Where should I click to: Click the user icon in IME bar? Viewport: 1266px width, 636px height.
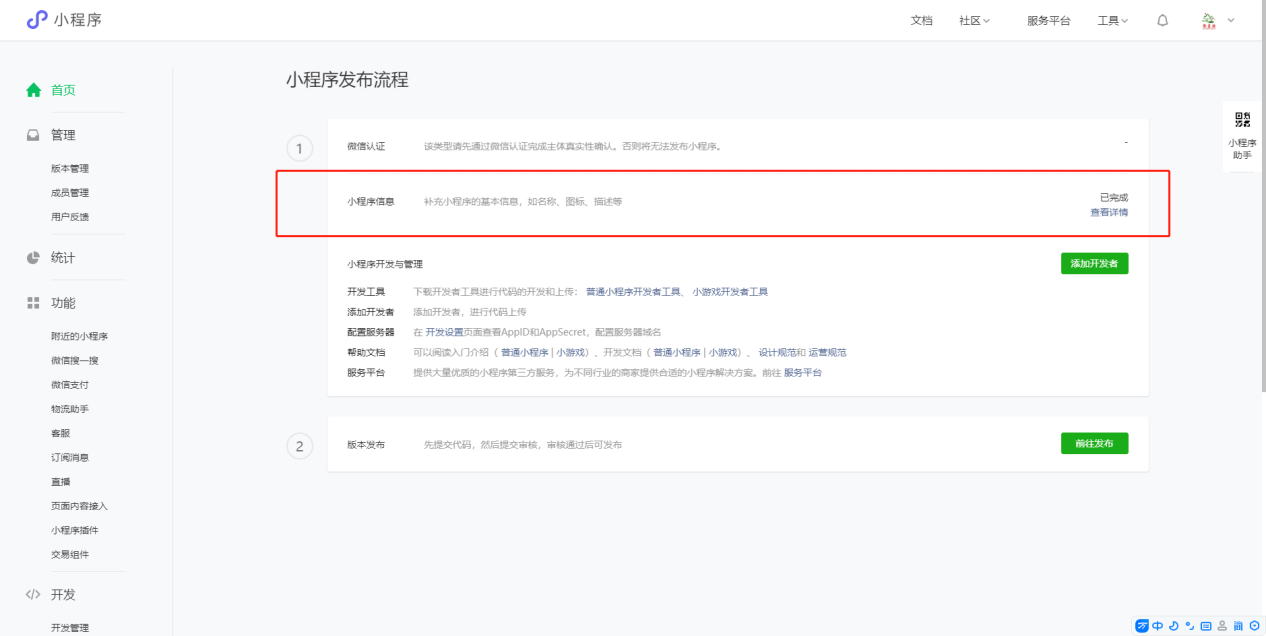[1221, 626]
